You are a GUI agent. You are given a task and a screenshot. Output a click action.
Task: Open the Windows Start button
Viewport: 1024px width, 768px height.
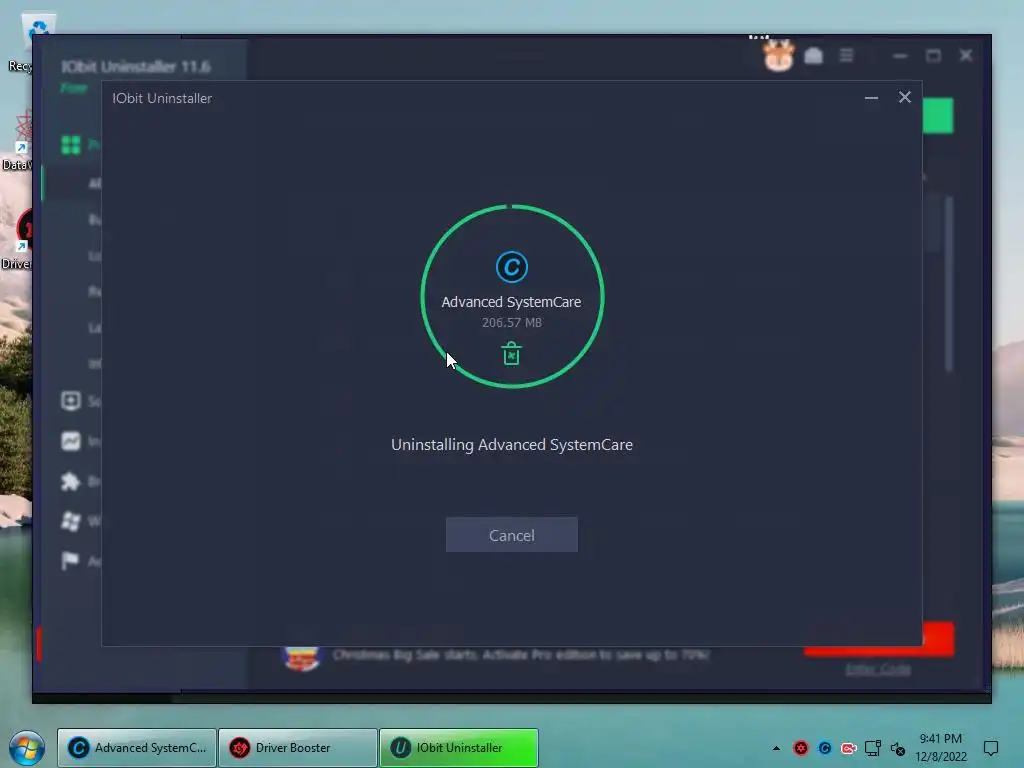pyautogui.click(x=27, y=748)
